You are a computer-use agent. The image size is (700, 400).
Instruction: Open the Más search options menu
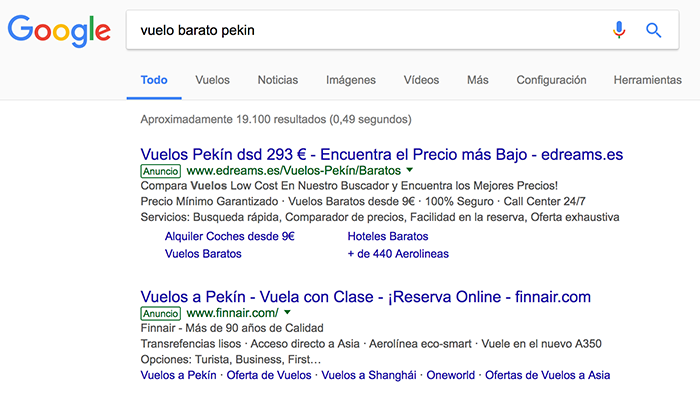tap(477, 80)
